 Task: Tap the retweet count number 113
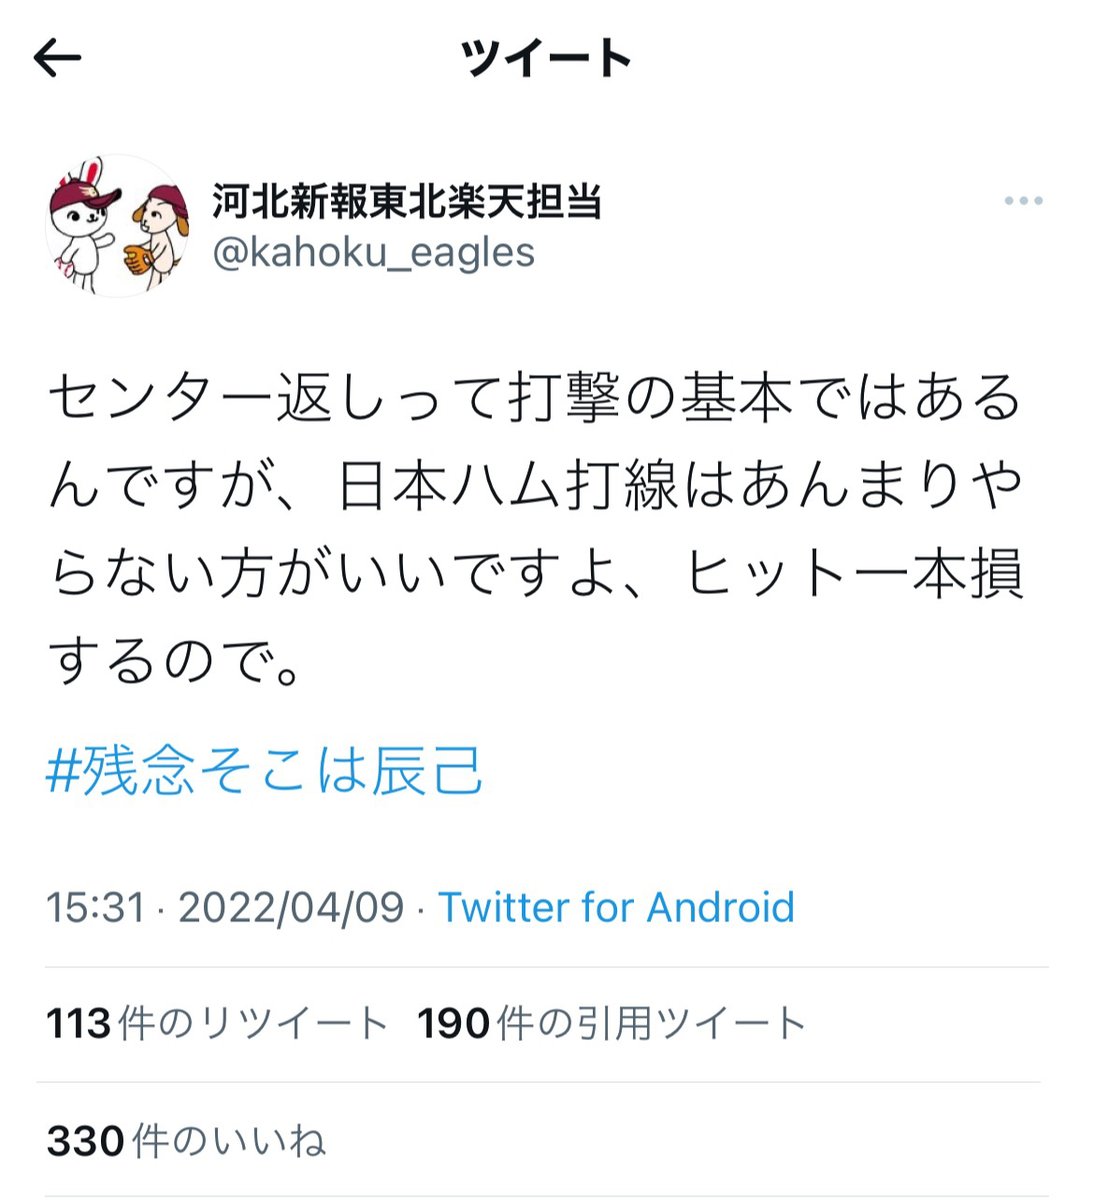[78, 1023]
